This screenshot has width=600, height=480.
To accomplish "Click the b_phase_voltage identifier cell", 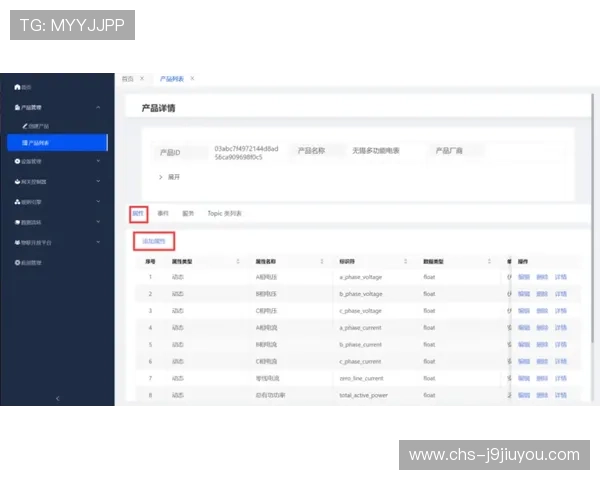I will (360, 294).
